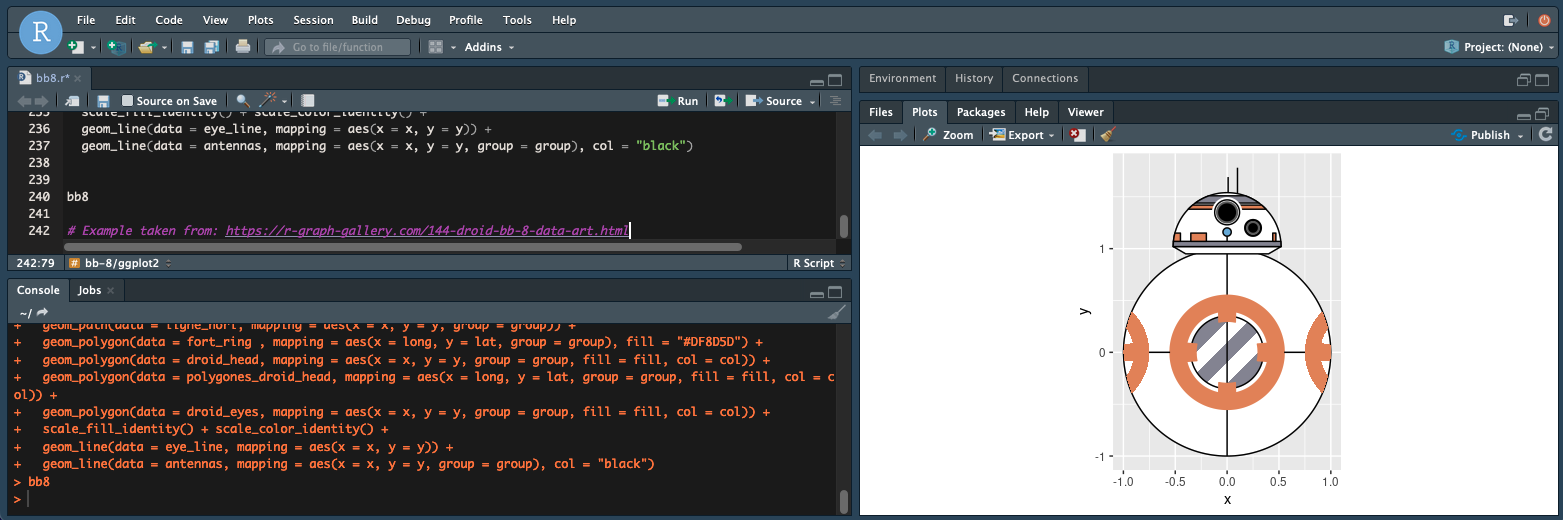
Task: Click the editor's save icon for bb8.r
Action: click(103, 101)
